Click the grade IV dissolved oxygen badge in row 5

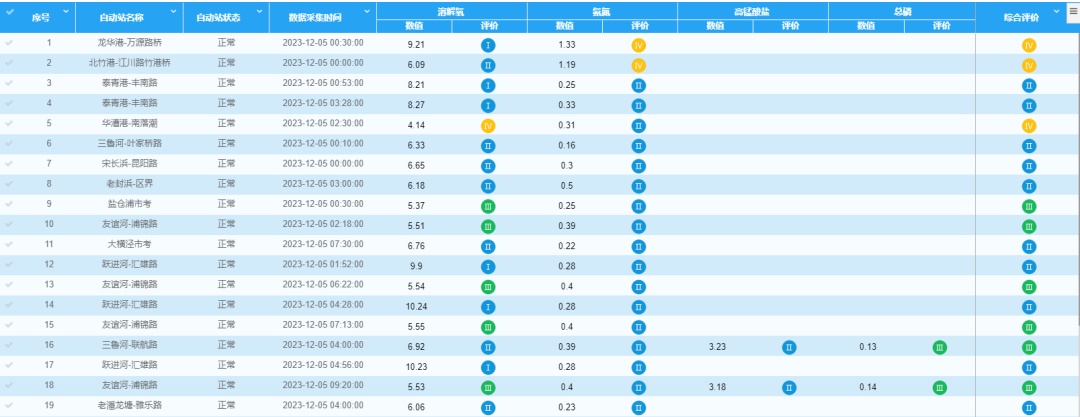pyautogui.click(x=488, y=126)
